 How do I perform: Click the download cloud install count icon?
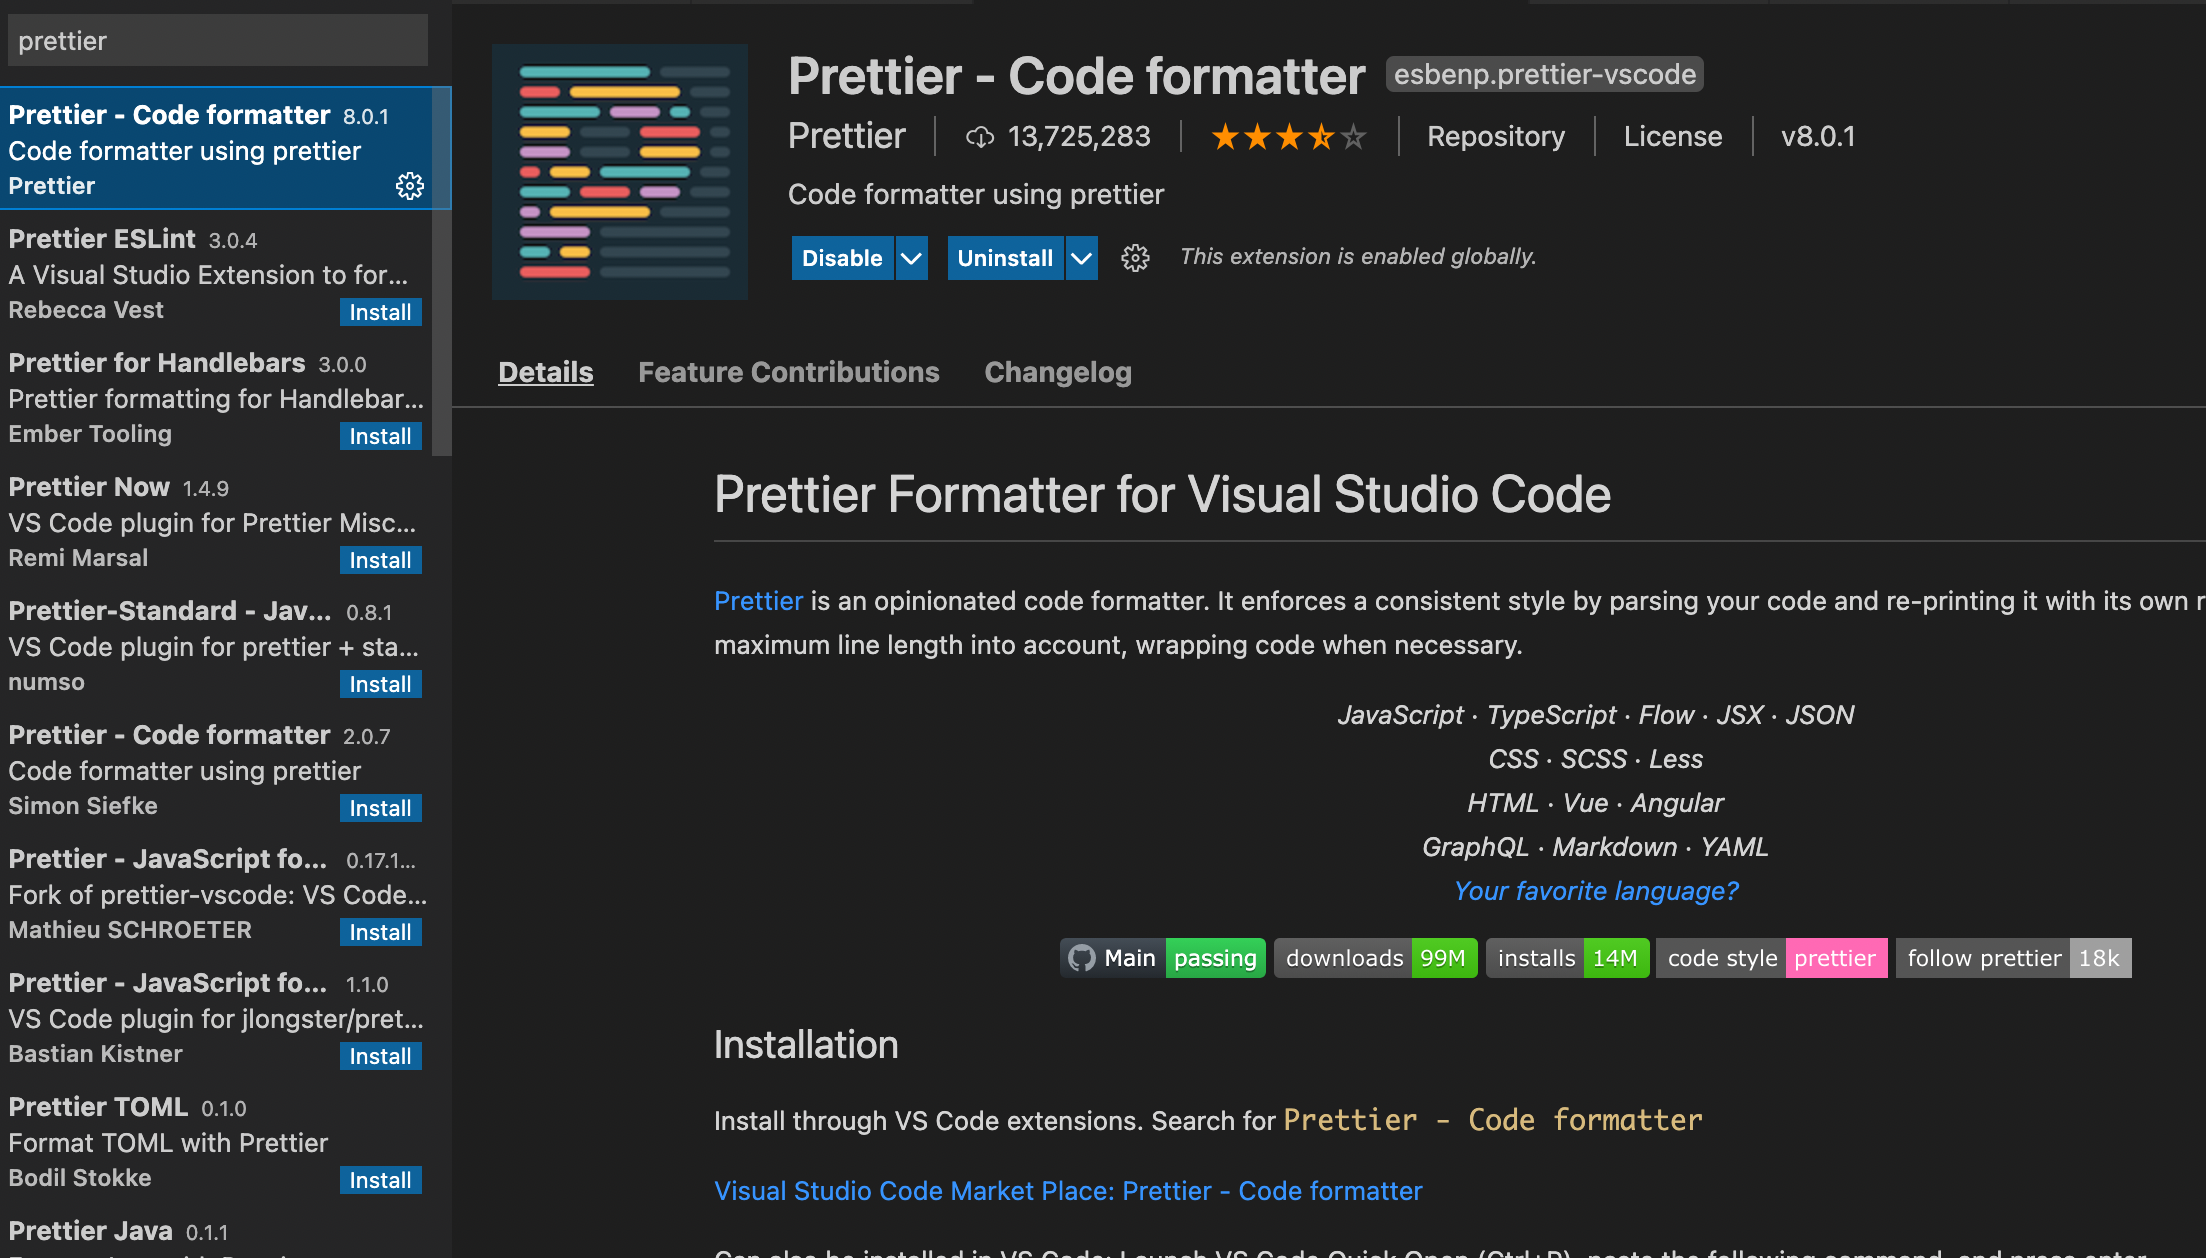(x=980, y=137)
